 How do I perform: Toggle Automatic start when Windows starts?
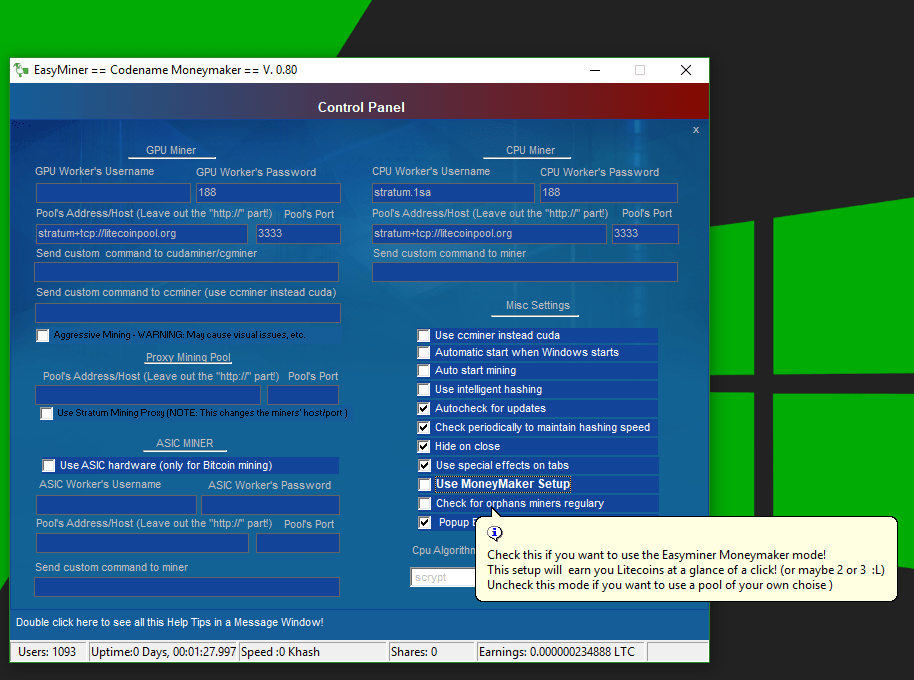424,353
